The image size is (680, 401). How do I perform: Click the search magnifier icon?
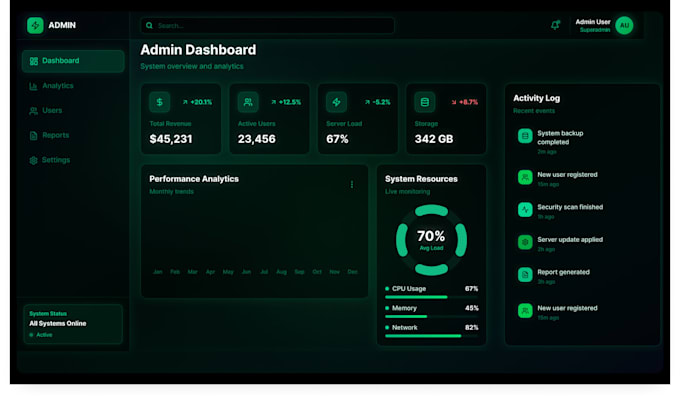[x=149, y=26]
